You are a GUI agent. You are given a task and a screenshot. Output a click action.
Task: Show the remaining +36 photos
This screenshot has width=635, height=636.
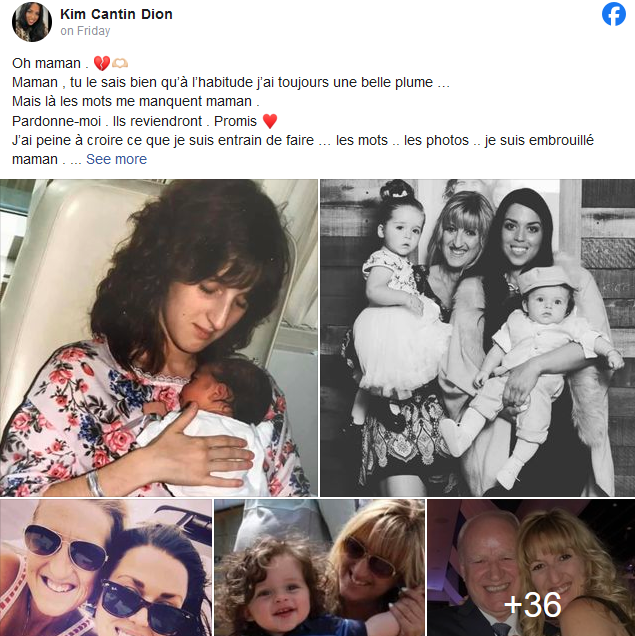(531, 568)
